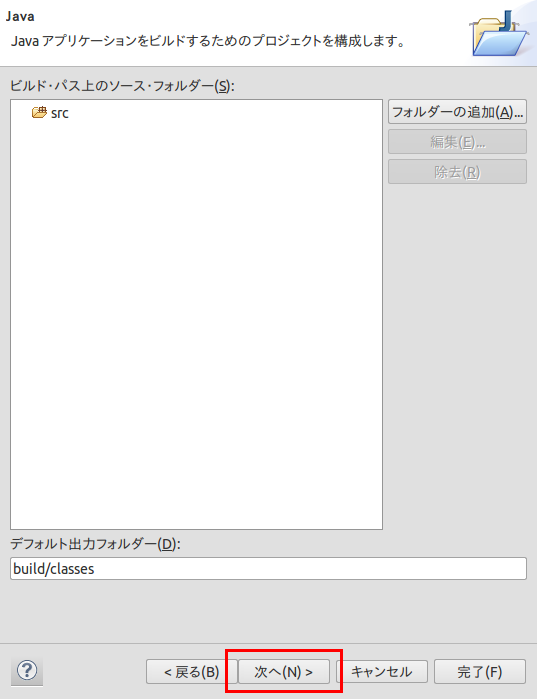
Task: Select the src entry in the source folder list
Action: [x=50, y=113]
